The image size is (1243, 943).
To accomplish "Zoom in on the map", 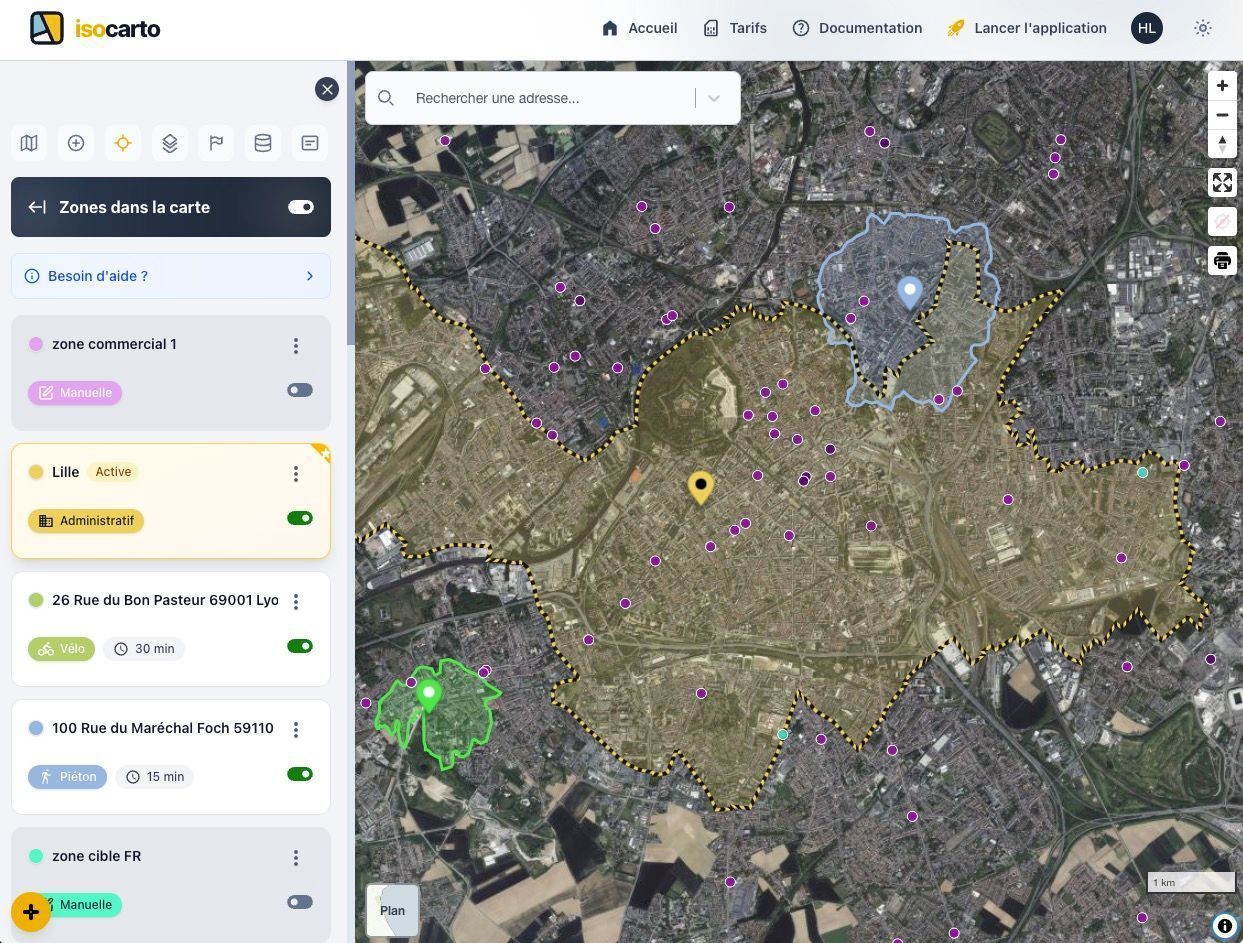I will [1222, 86].
